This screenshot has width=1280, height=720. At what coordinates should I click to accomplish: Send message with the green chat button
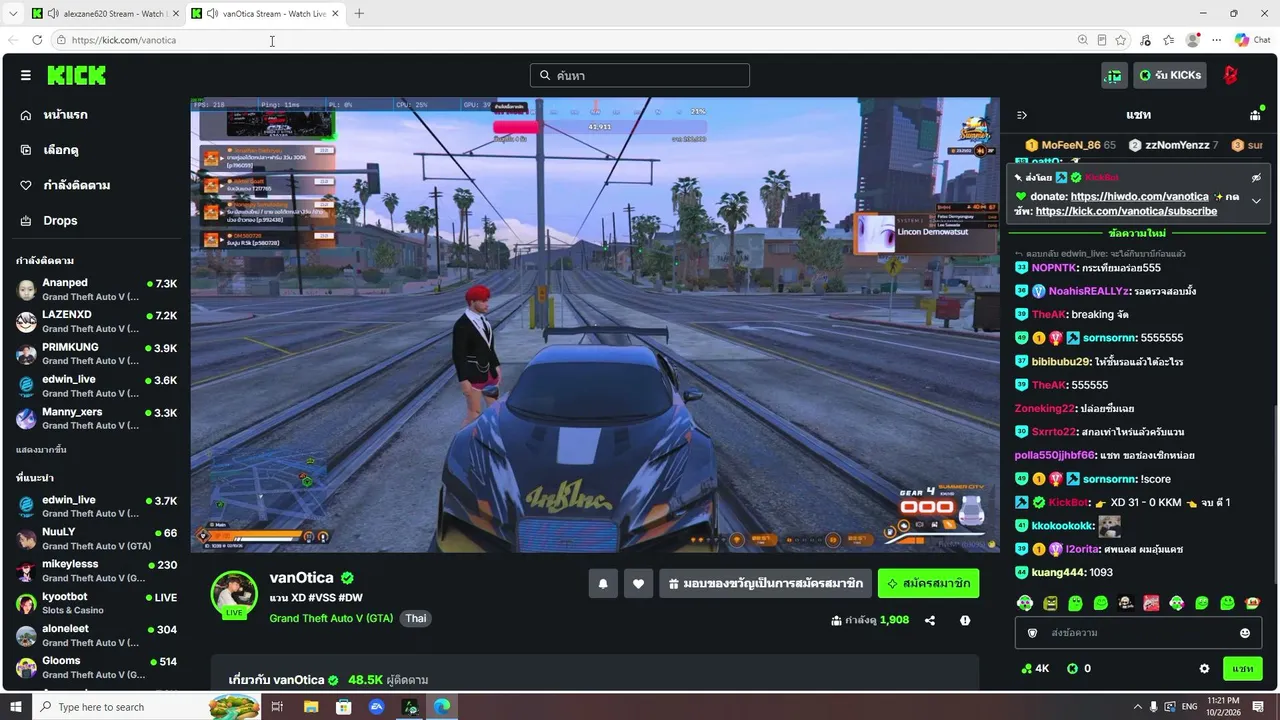coord(1243,668)
